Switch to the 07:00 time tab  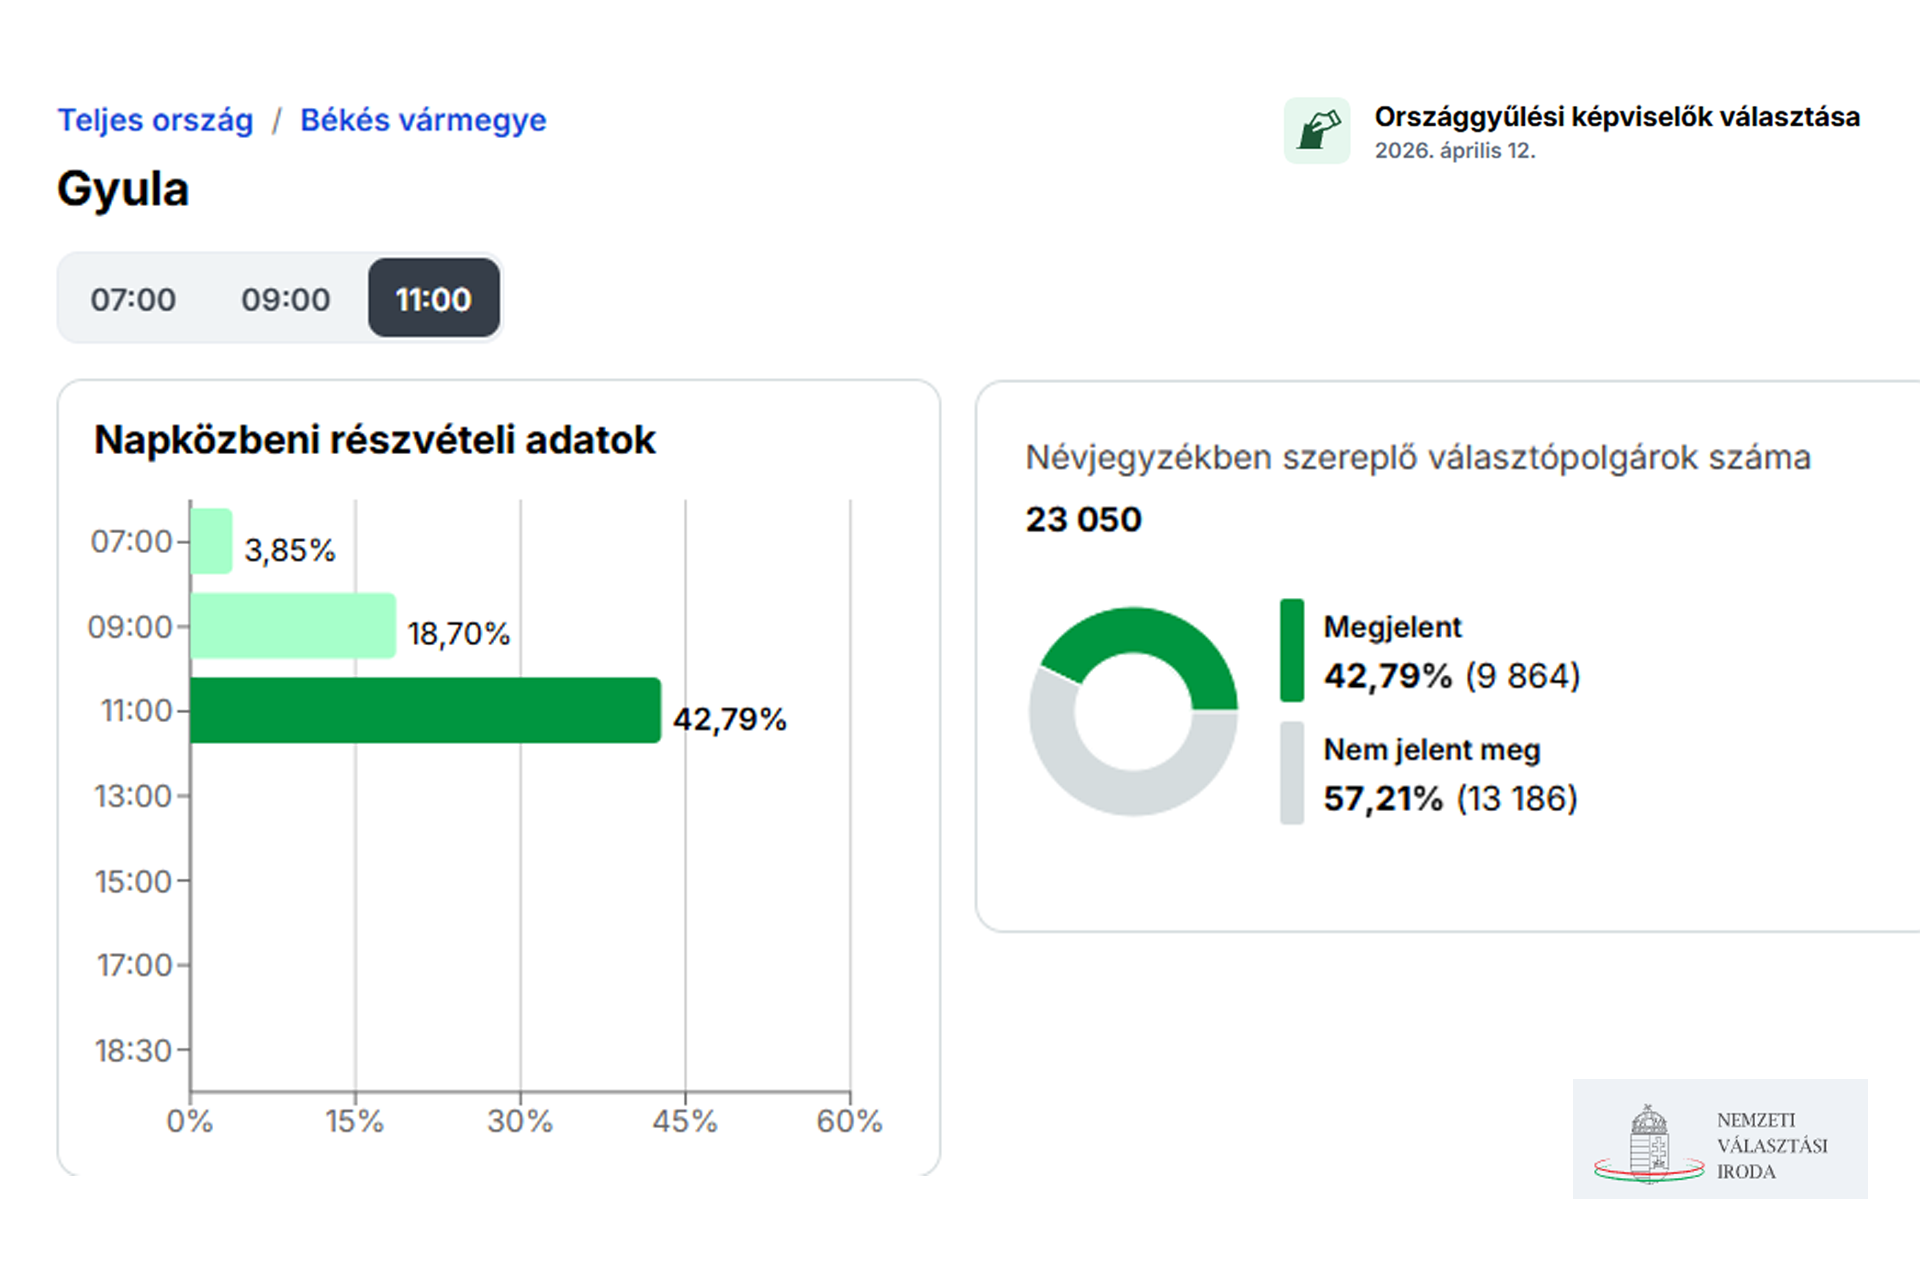pos(133,299)
